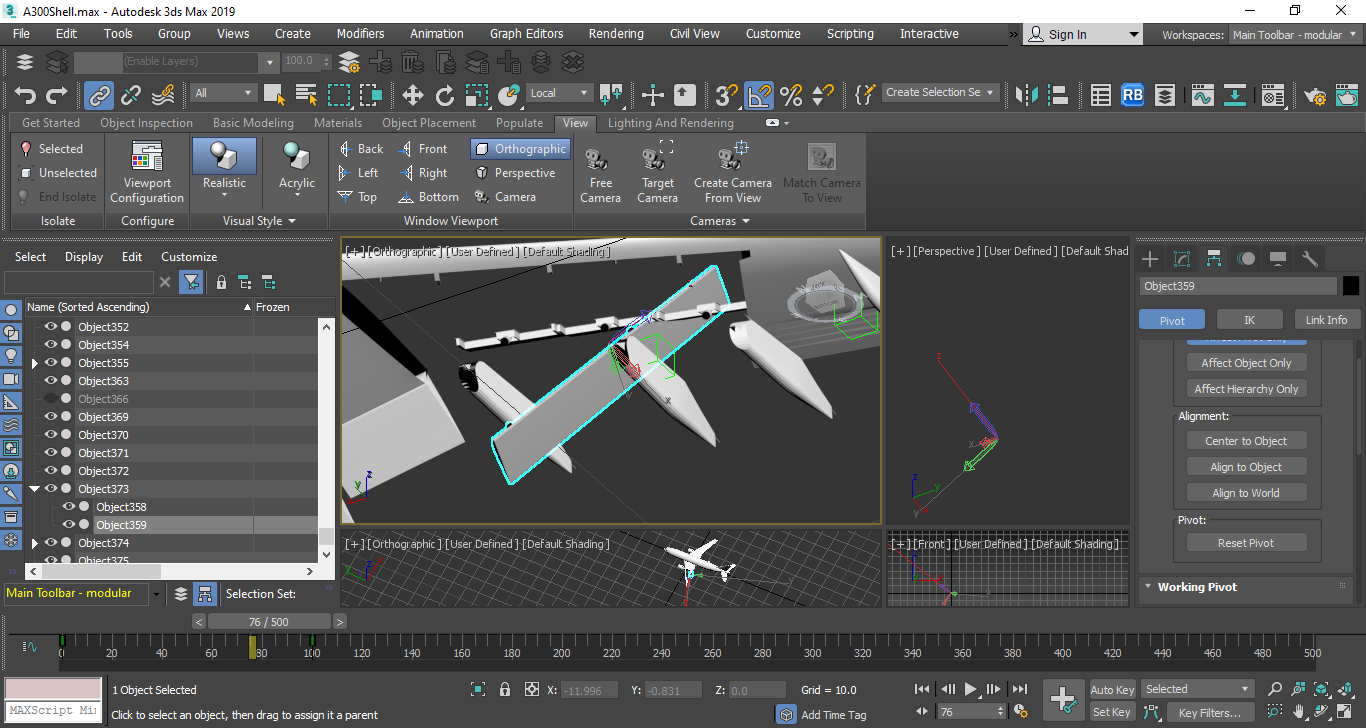Open the Rendering menu
Viewport: 1366px width, 728px height.
[x=616, y=33]
